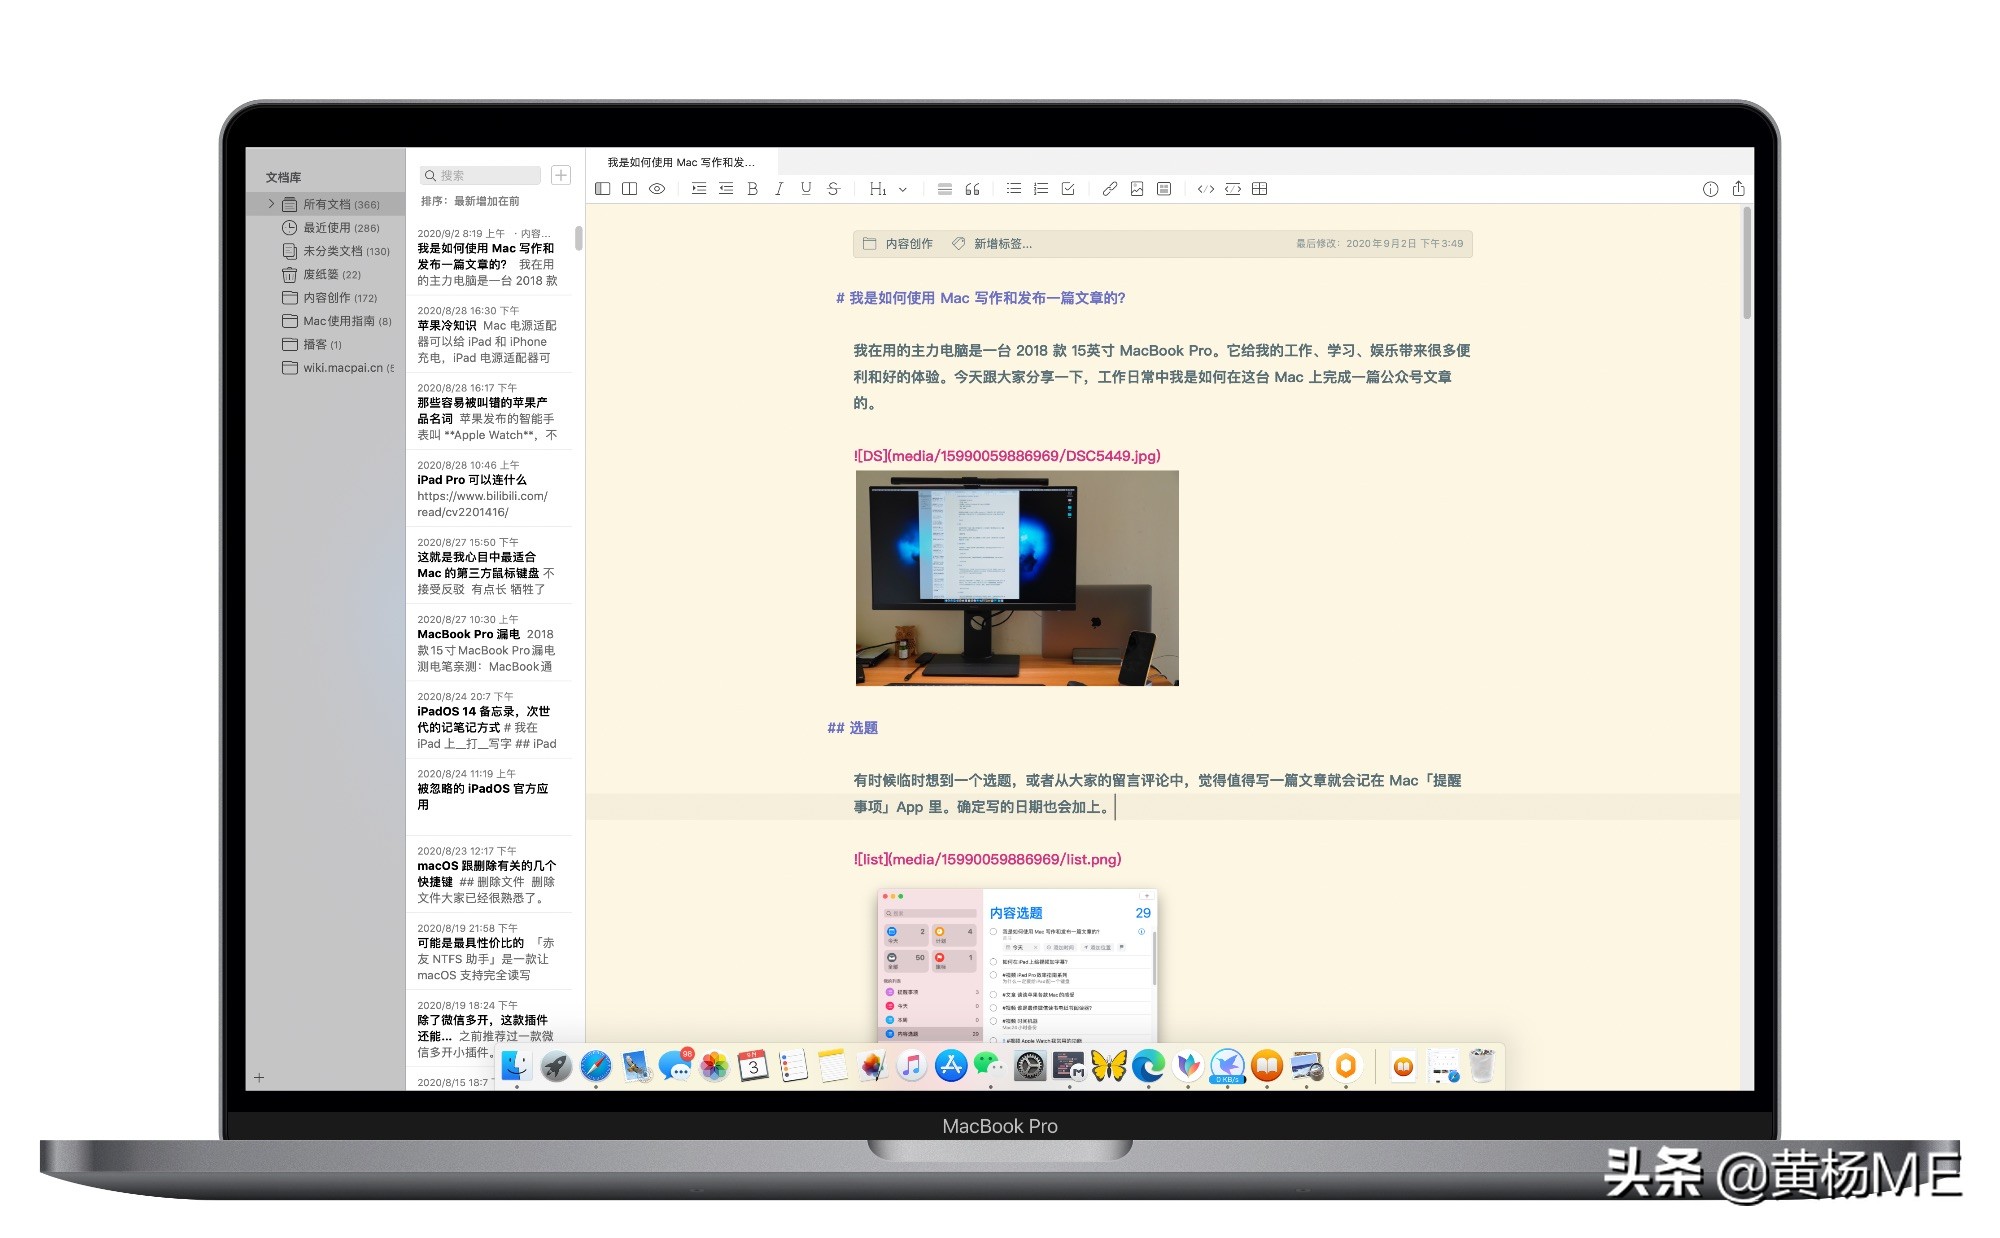Toggle Markdown preview with the eye icon
Viewport: 2000px width, 1238px height.
[x=656, y=188]
